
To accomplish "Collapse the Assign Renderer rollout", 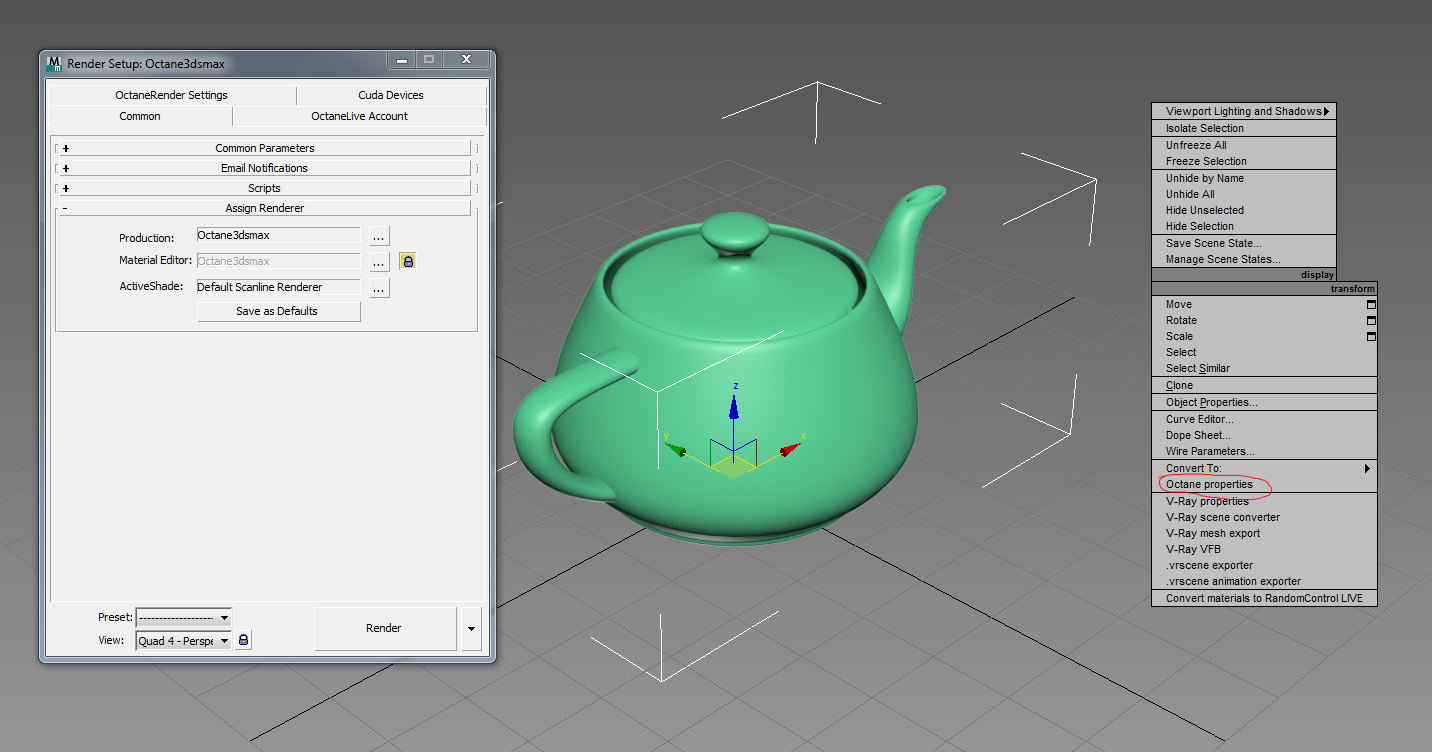I will (x=264, y=208).
